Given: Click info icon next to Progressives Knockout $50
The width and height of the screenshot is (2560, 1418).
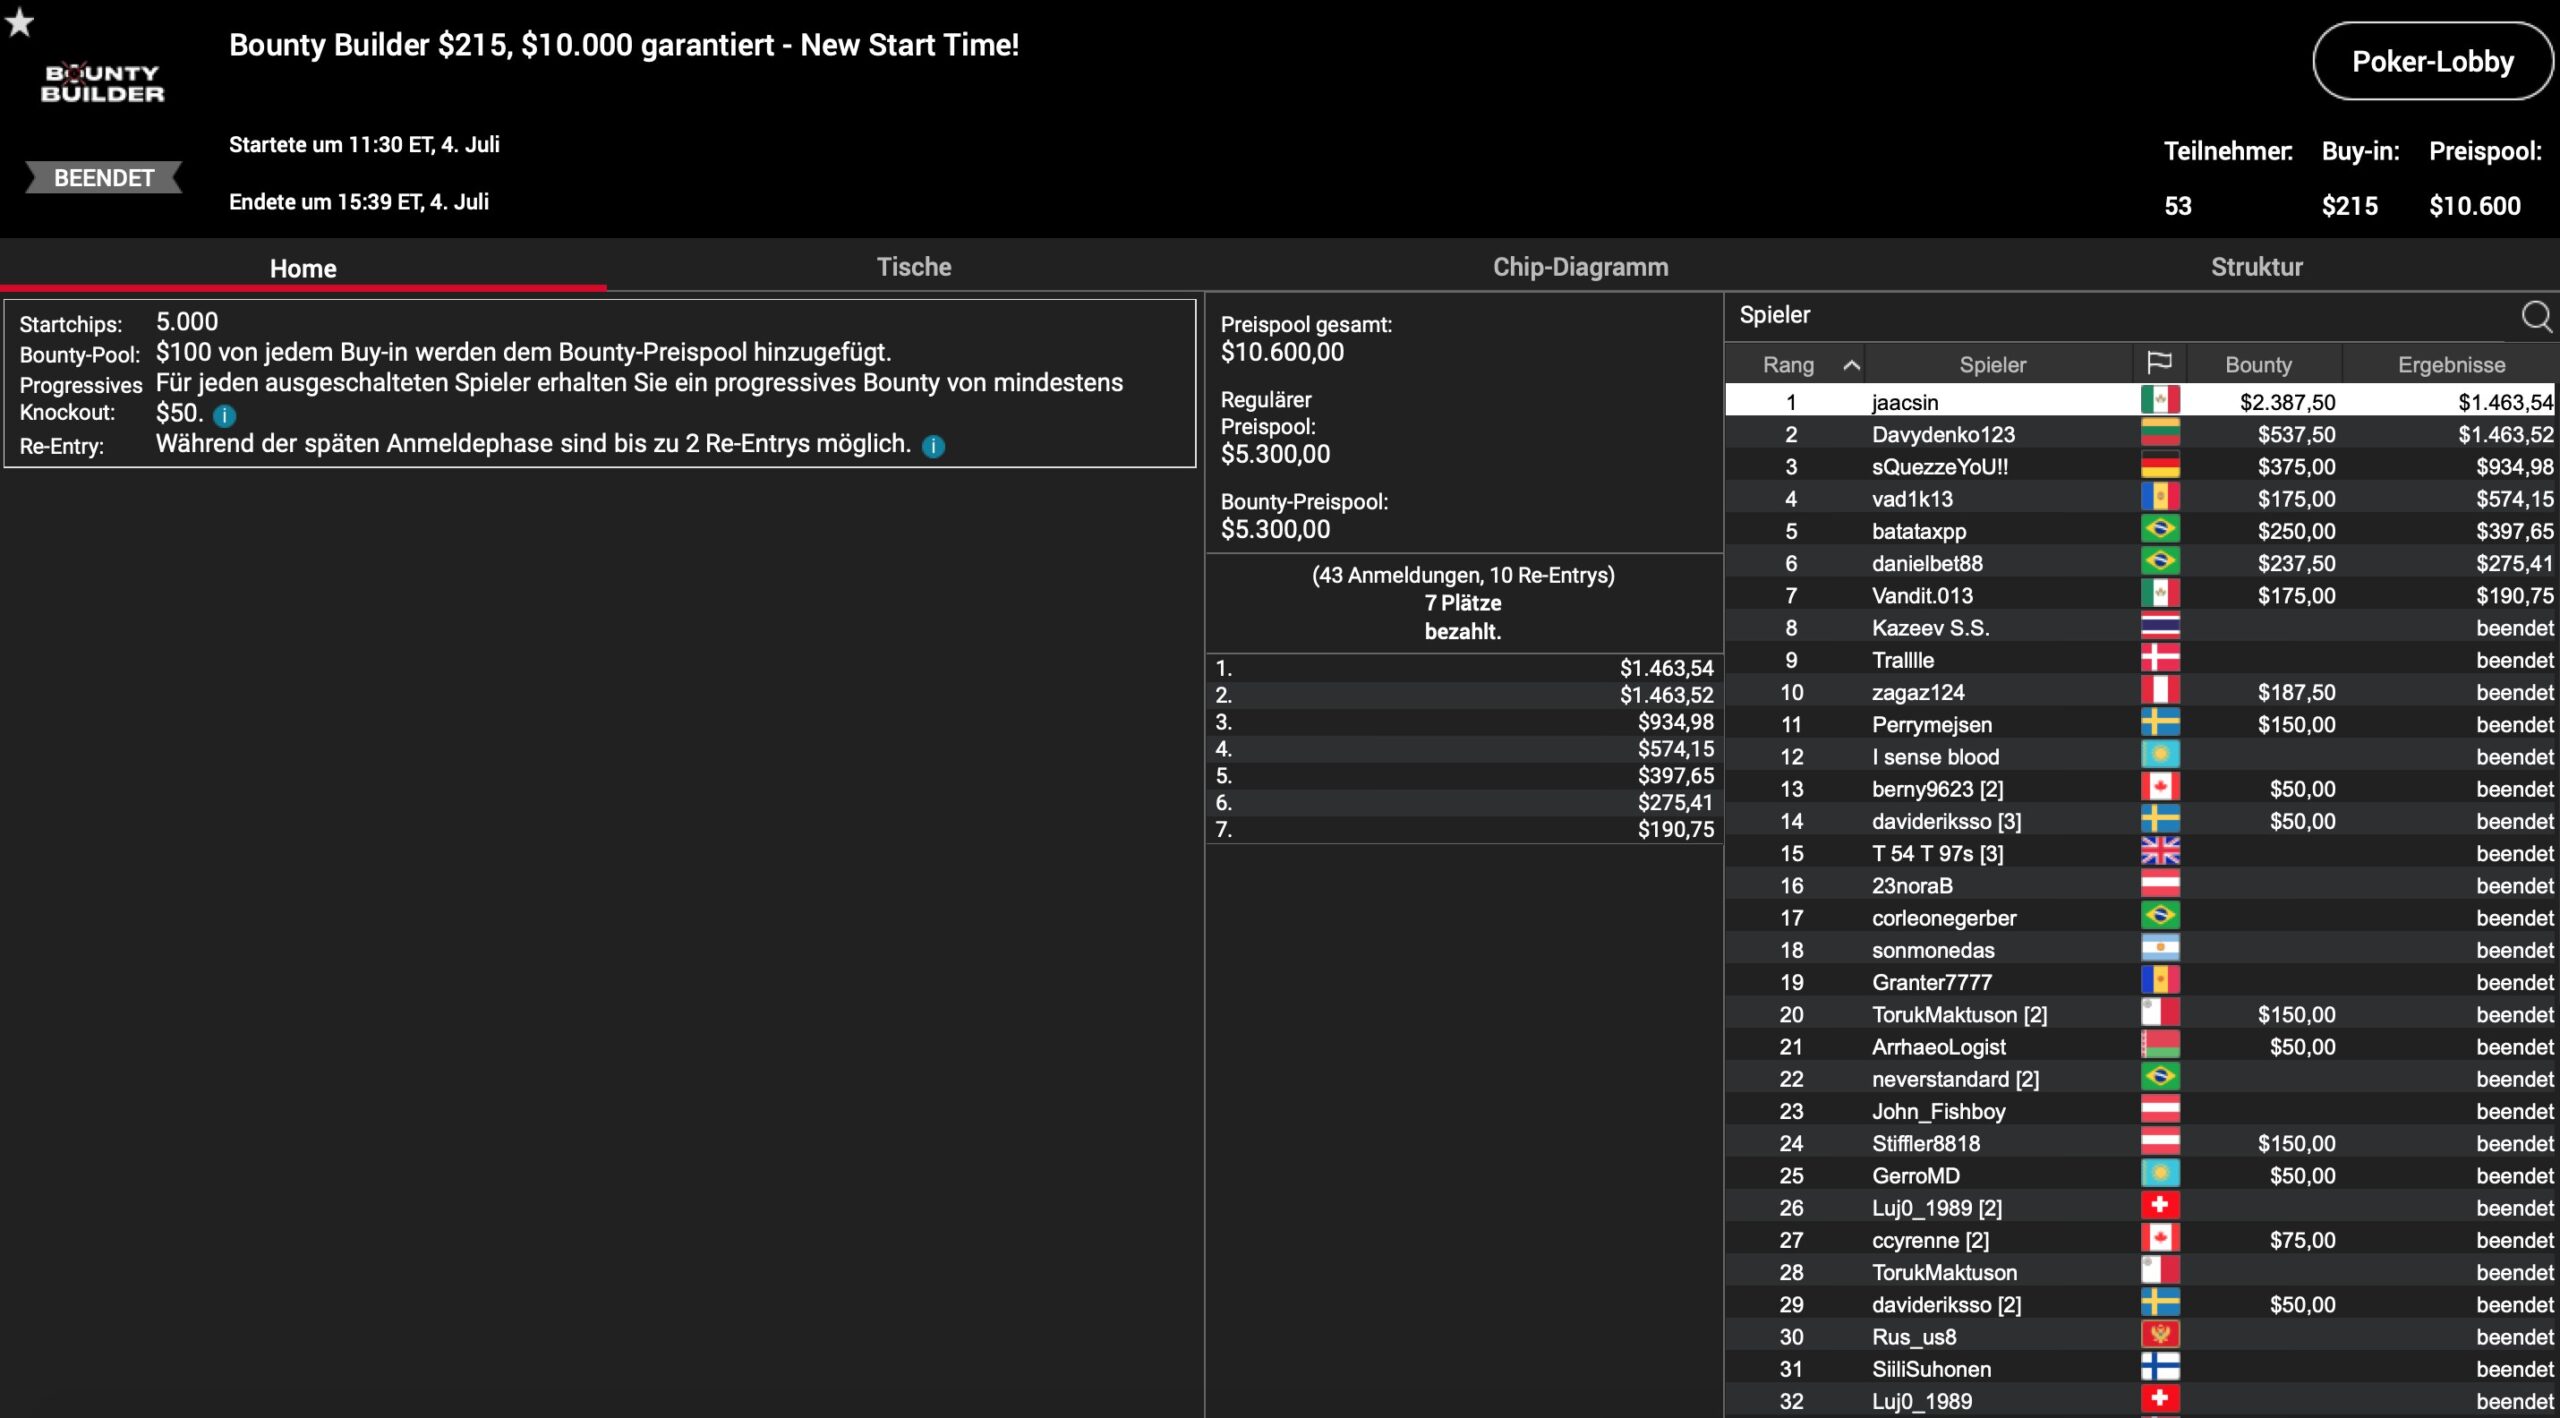Looking at the screenshot, I should point(225,415).
